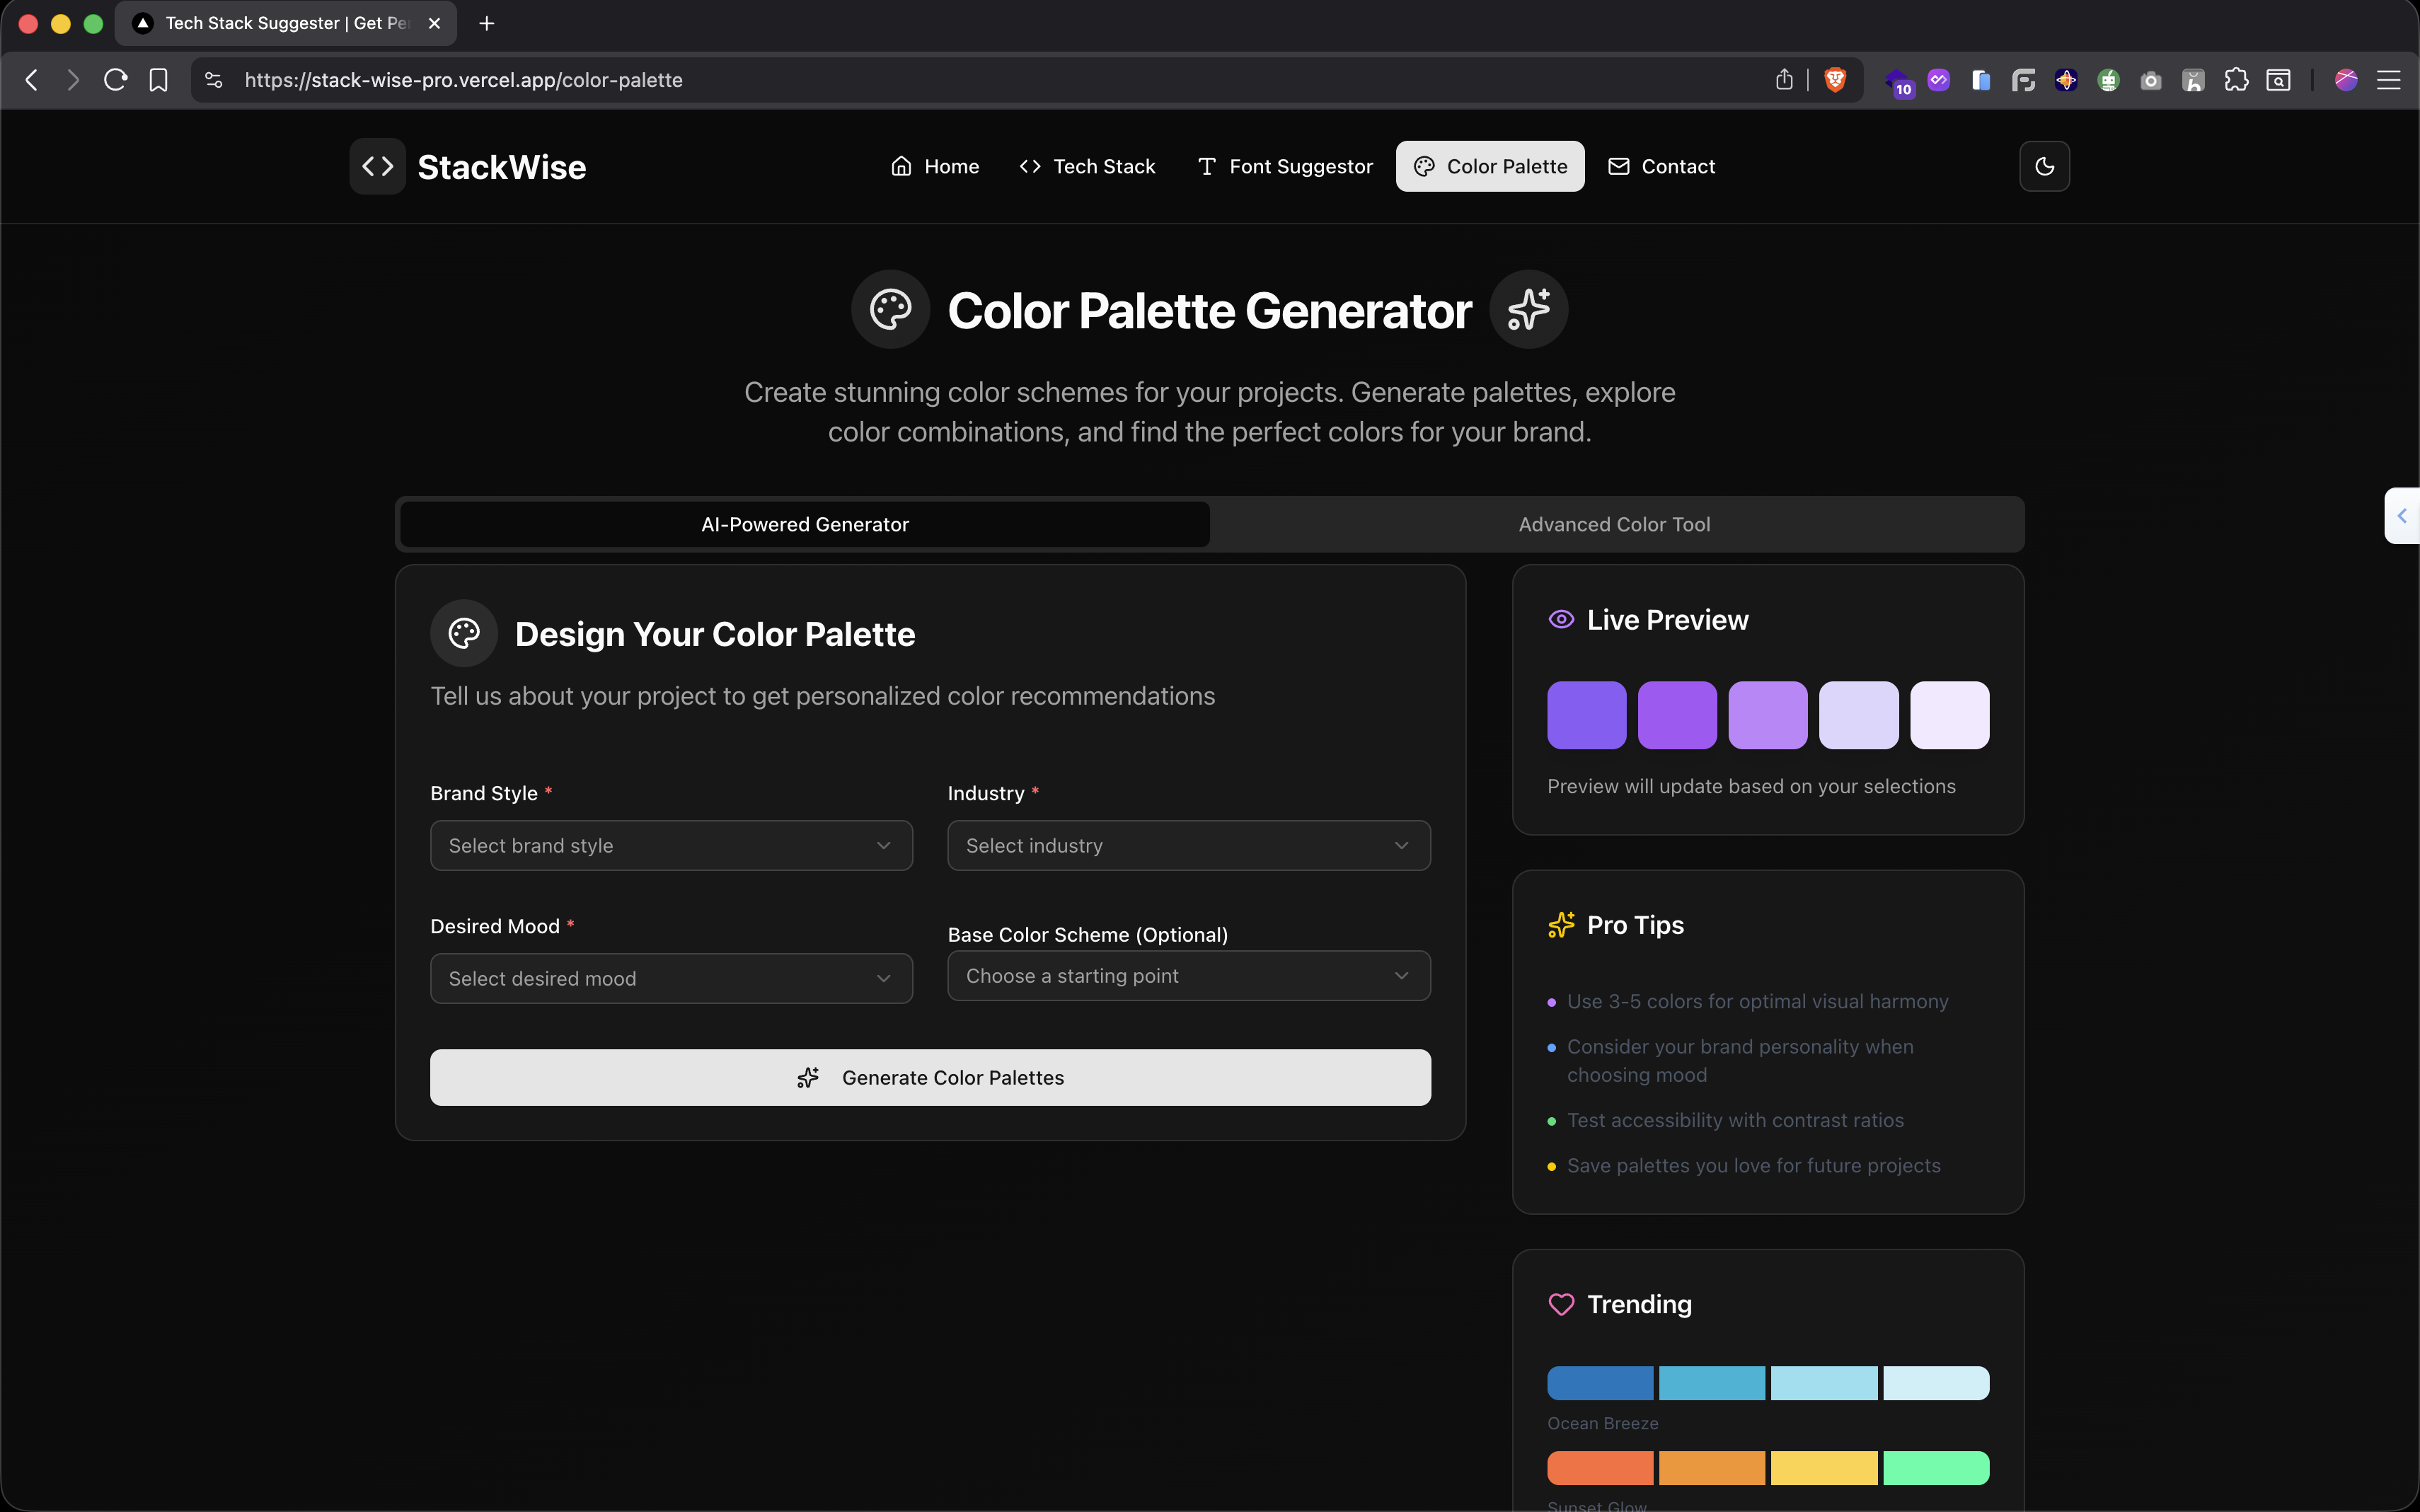Expand the Choose a starting point dropdown
This screenshot has height=1512, width=2420.
click(1188, 976)
